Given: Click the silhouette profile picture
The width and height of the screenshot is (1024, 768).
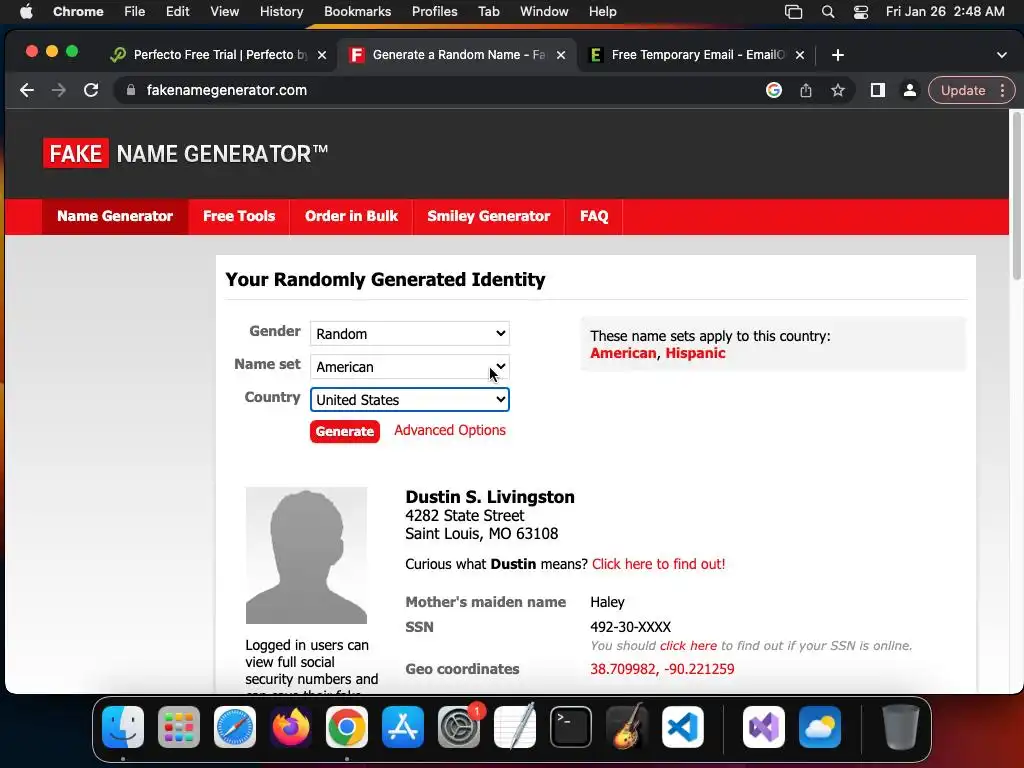Looking at the screenshot, I should (306, 555).
